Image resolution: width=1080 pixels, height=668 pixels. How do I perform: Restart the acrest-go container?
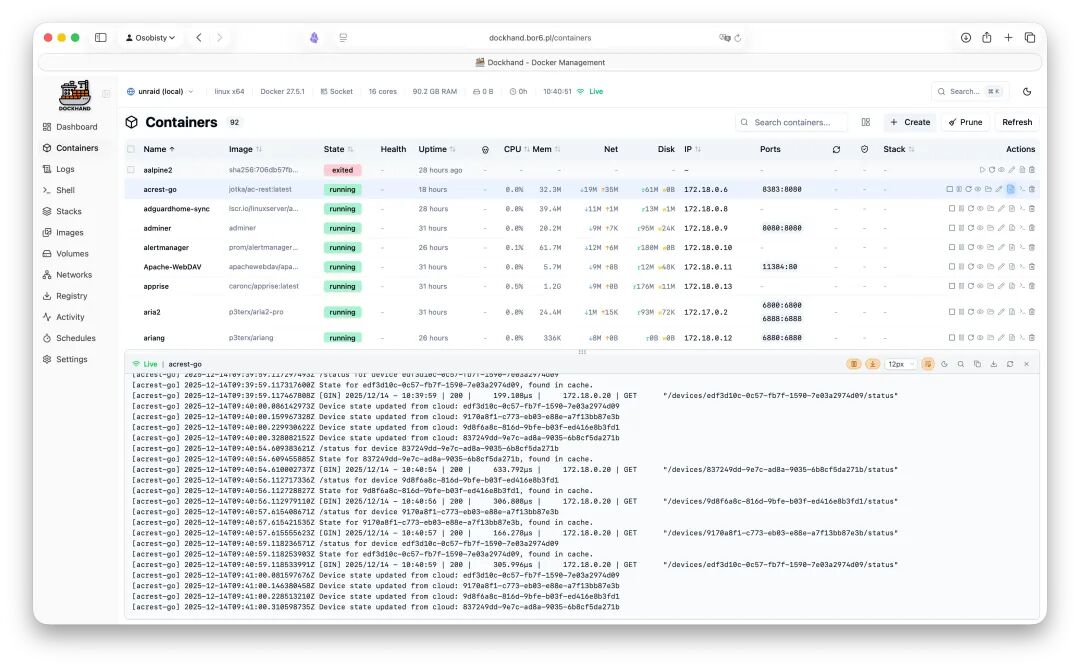(x=968, y=189)
